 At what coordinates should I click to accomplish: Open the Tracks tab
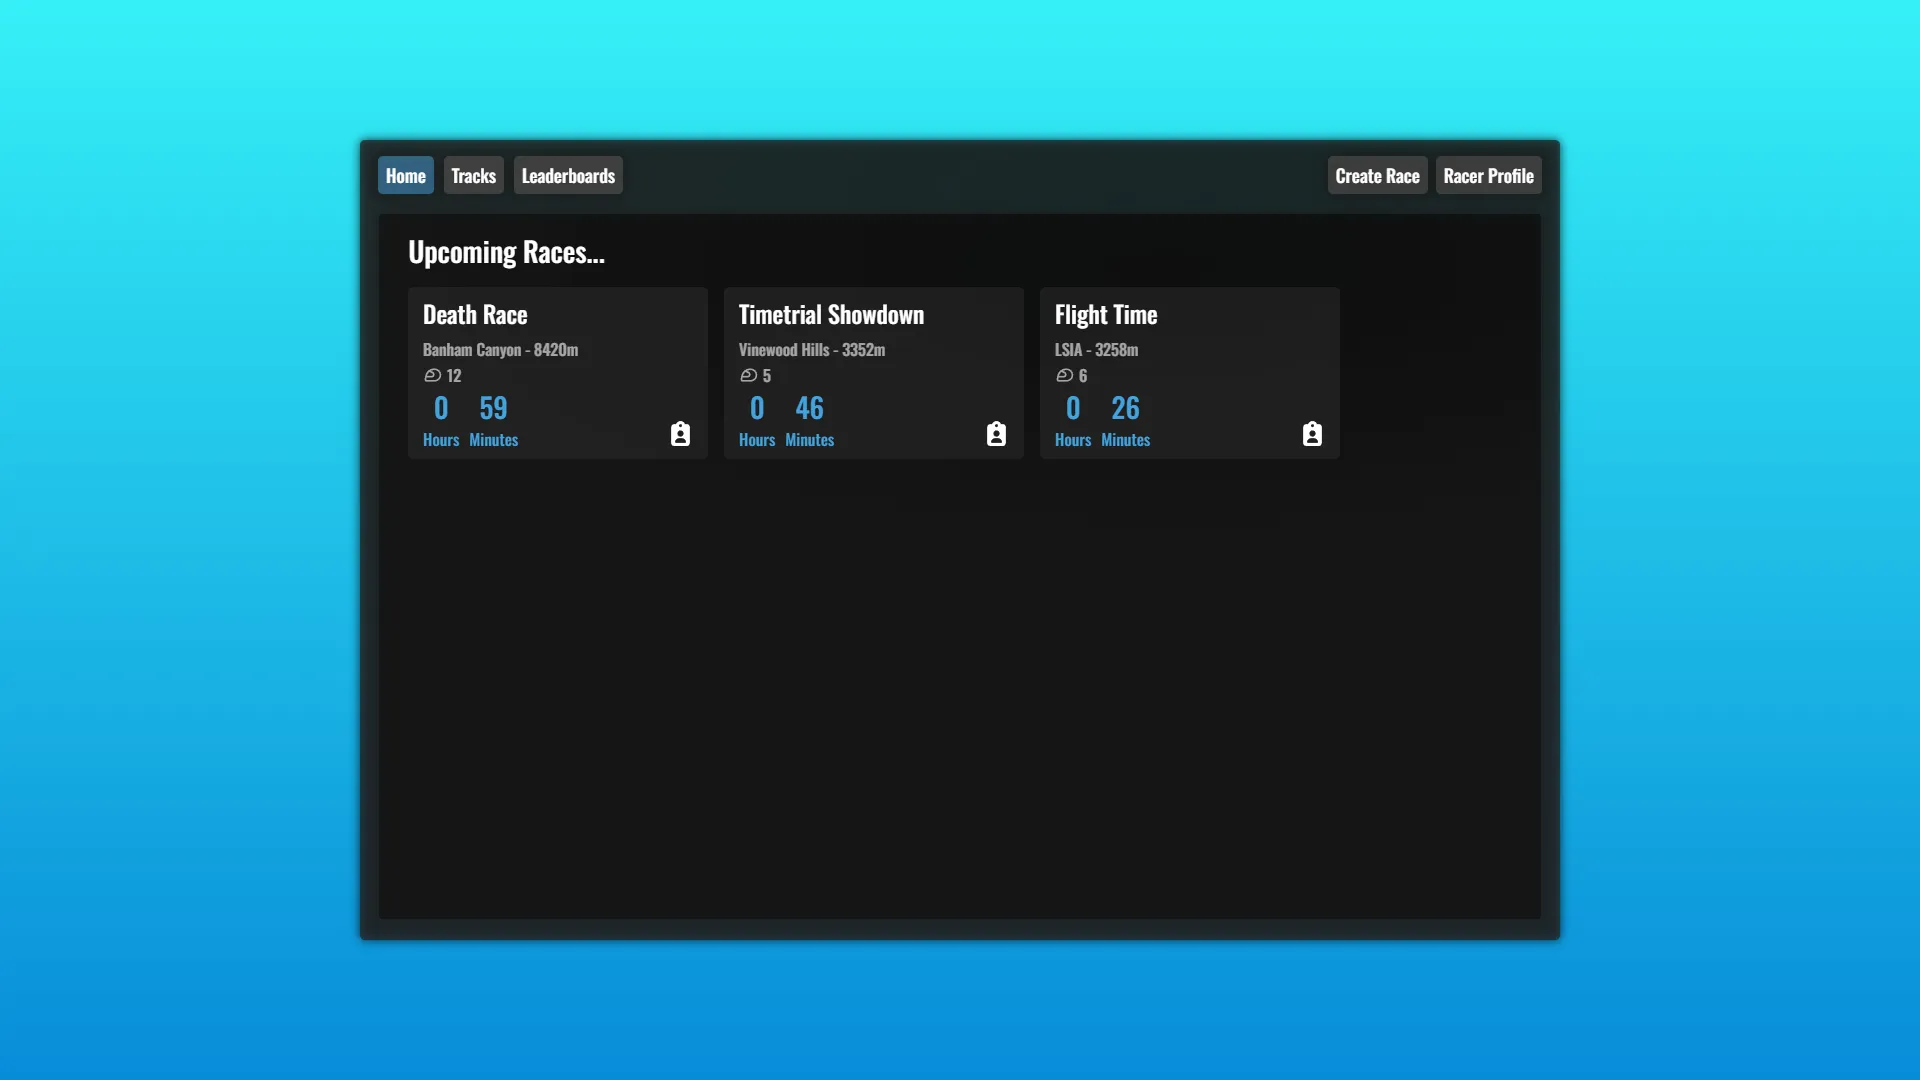(x=474, y=175)
